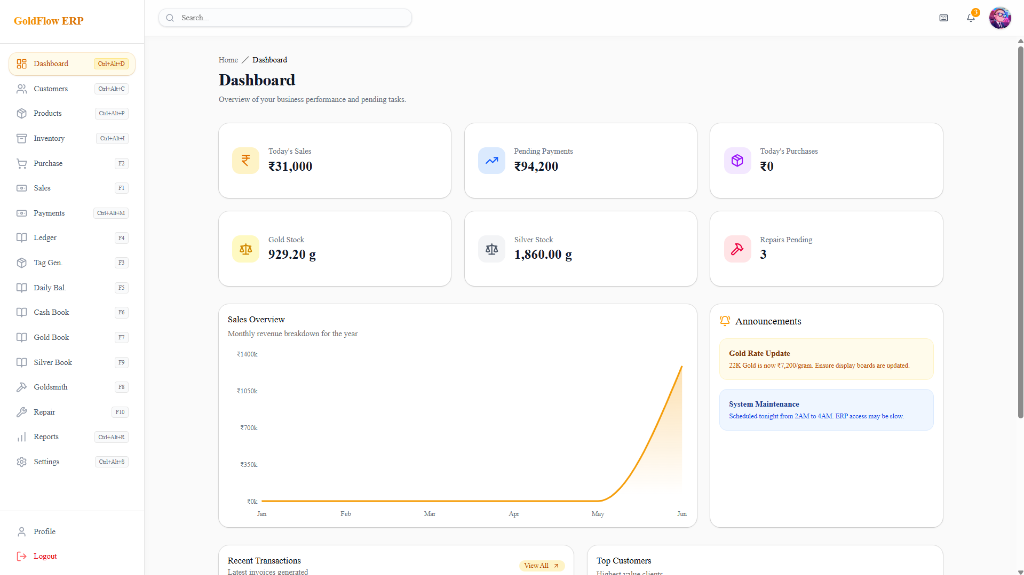Click the Cash Book icon
Viewport: 1024px width, 575px height.
pyautogui.click(x=22, y=312)
